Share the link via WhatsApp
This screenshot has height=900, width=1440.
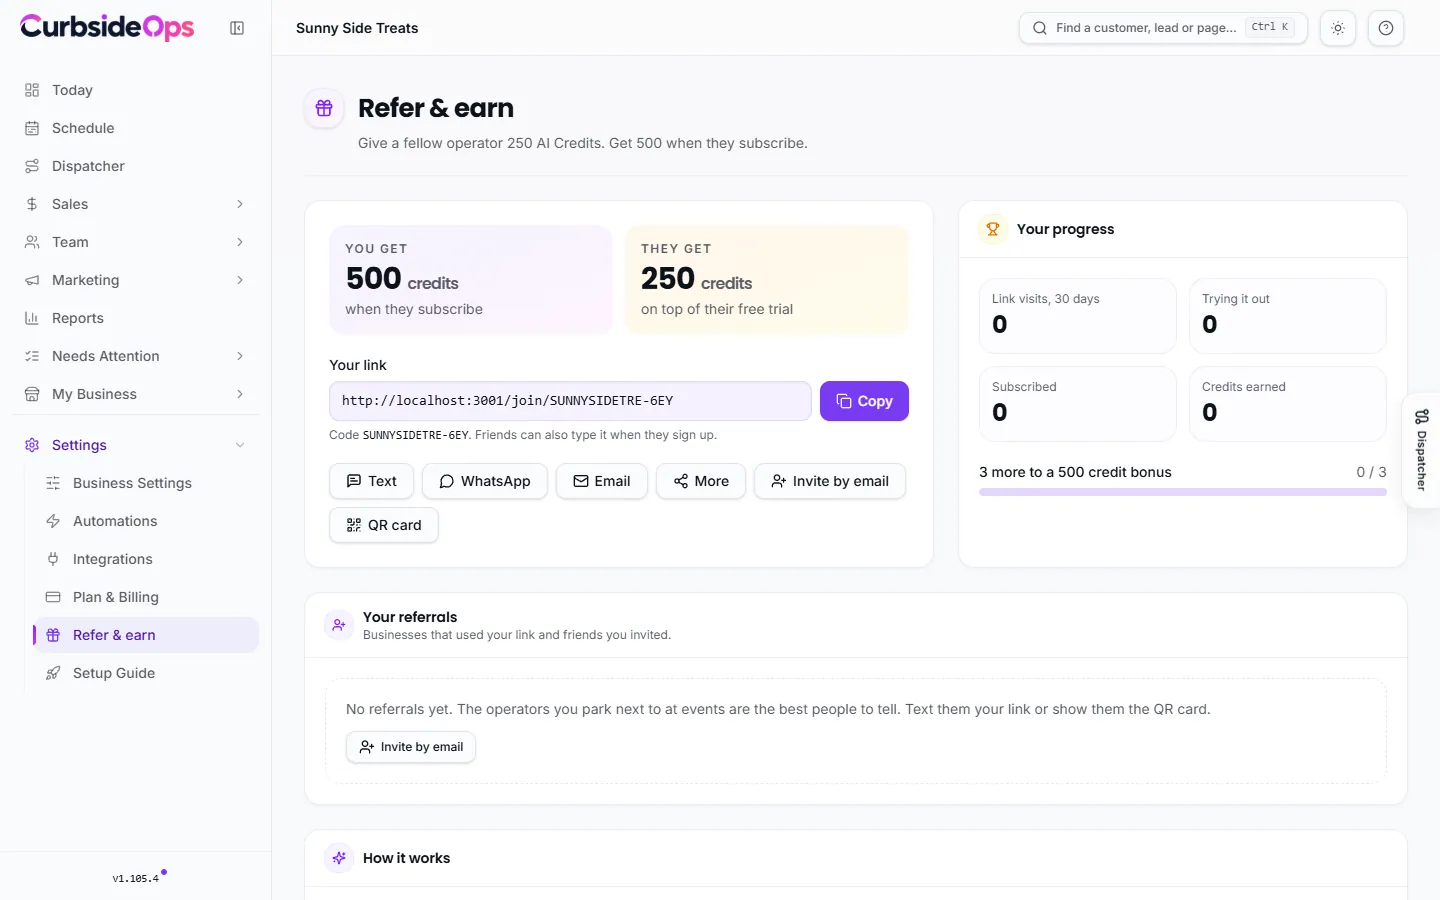pos(484,481)
